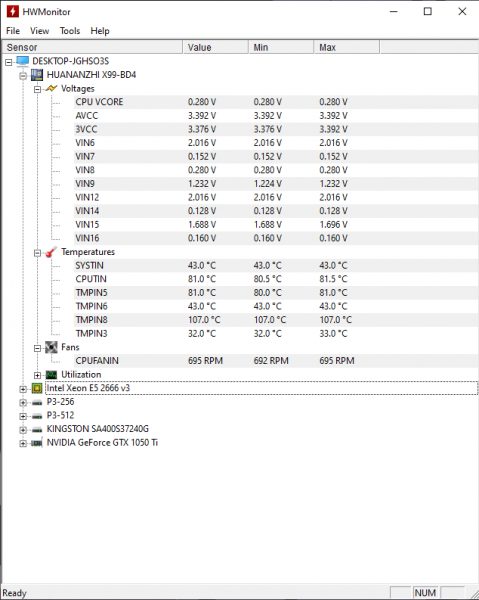Minimize the HWMonitor window
This screenshot has width=479, height=600.
click(393, 11)
